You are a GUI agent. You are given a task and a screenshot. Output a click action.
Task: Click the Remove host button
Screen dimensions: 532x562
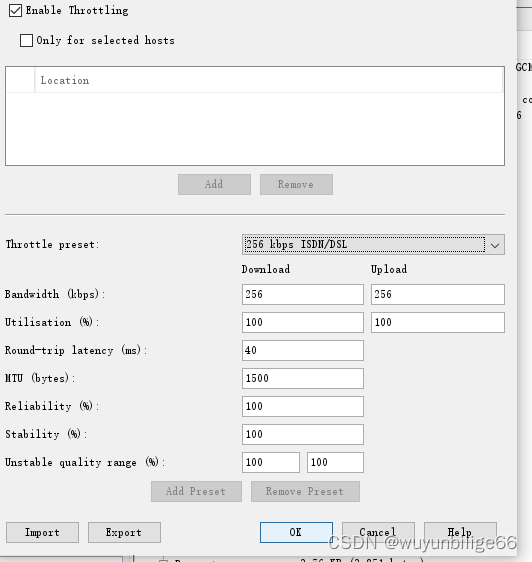click(x=296, y=185)
